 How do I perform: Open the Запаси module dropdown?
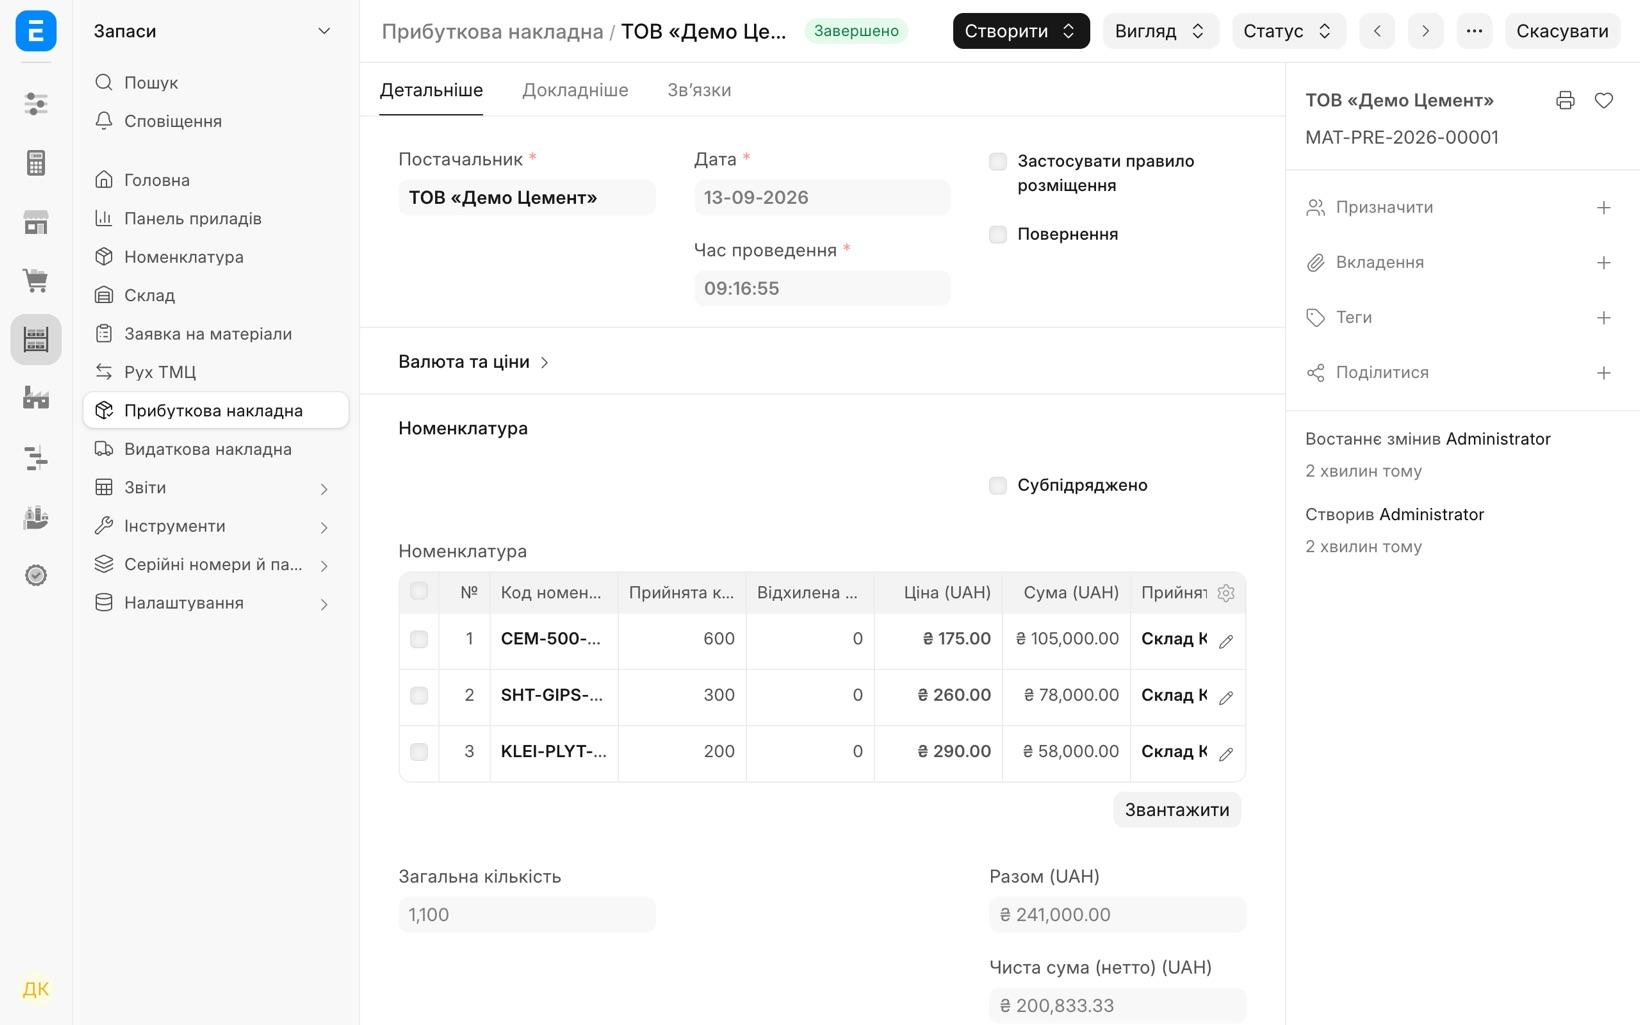(212, 31)
